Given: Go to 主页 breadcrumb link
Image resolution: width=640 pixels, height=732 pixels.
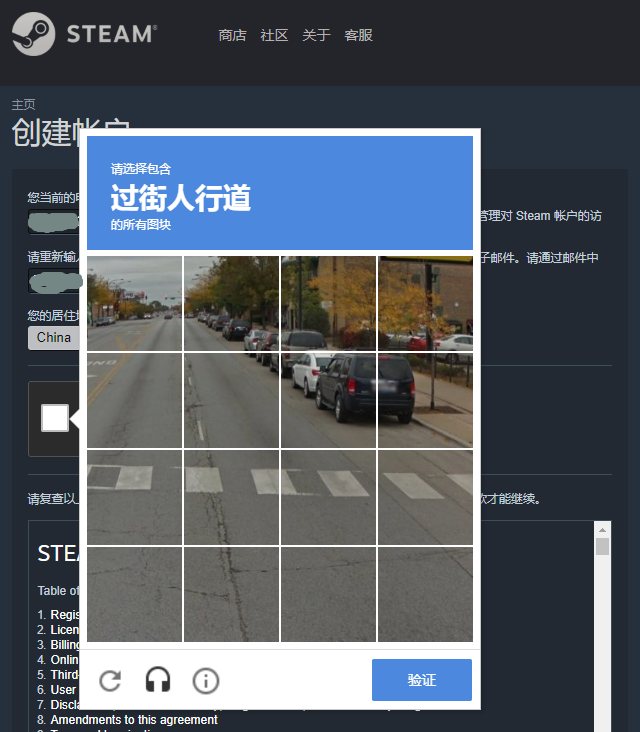Looking at the screenshot, I should point(23,104).
